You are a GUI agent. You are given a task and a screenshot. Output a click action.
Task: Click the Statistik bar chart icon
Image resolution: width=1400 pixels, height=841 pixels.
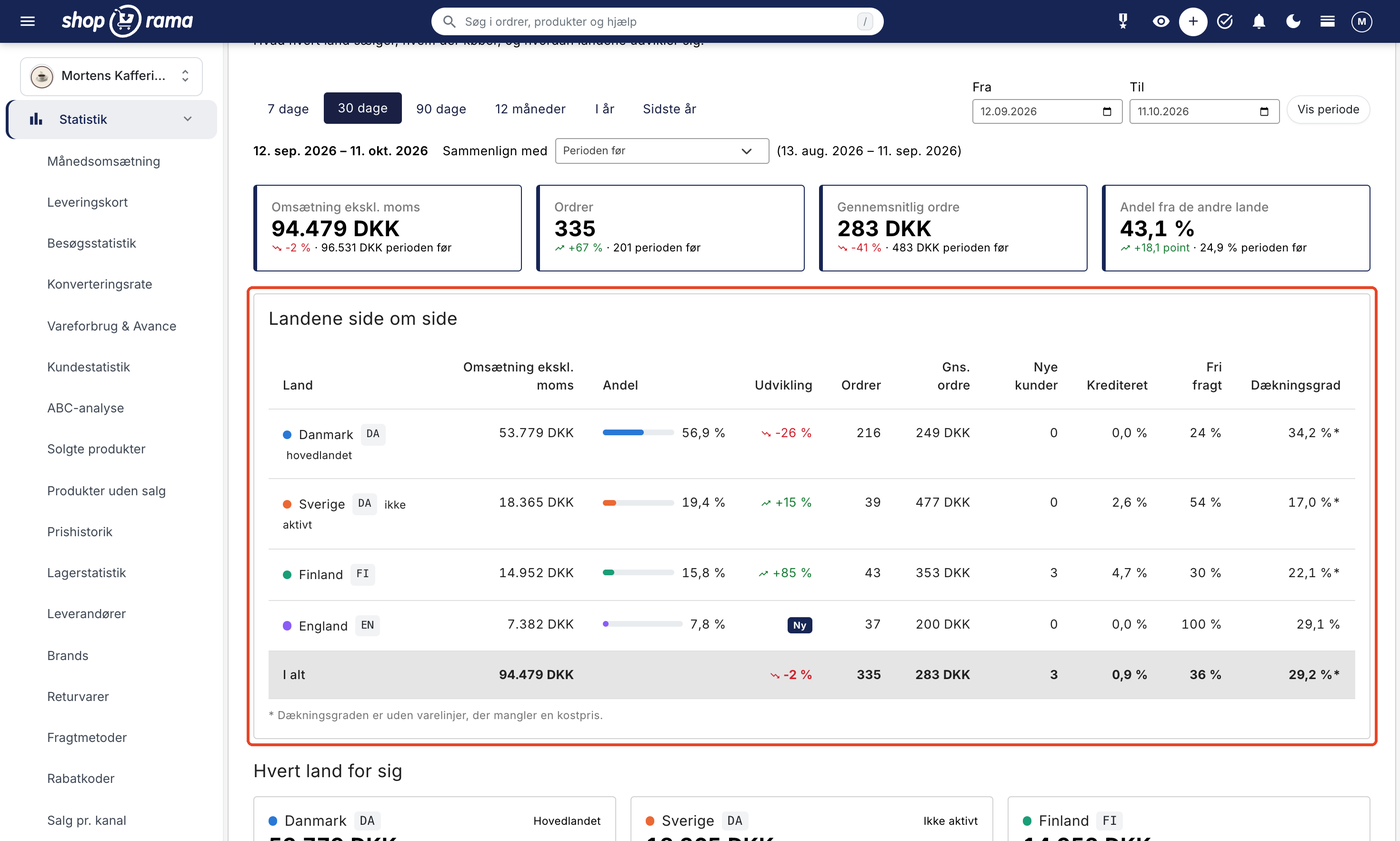(x=36, y=119)
